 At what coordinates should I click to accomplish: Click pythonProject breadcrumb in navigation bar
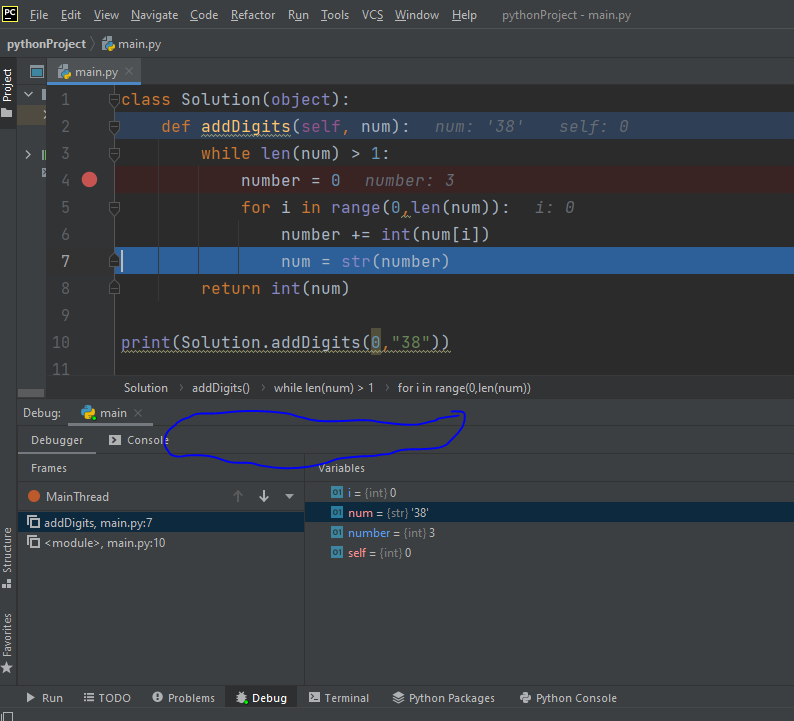[46, 44]
